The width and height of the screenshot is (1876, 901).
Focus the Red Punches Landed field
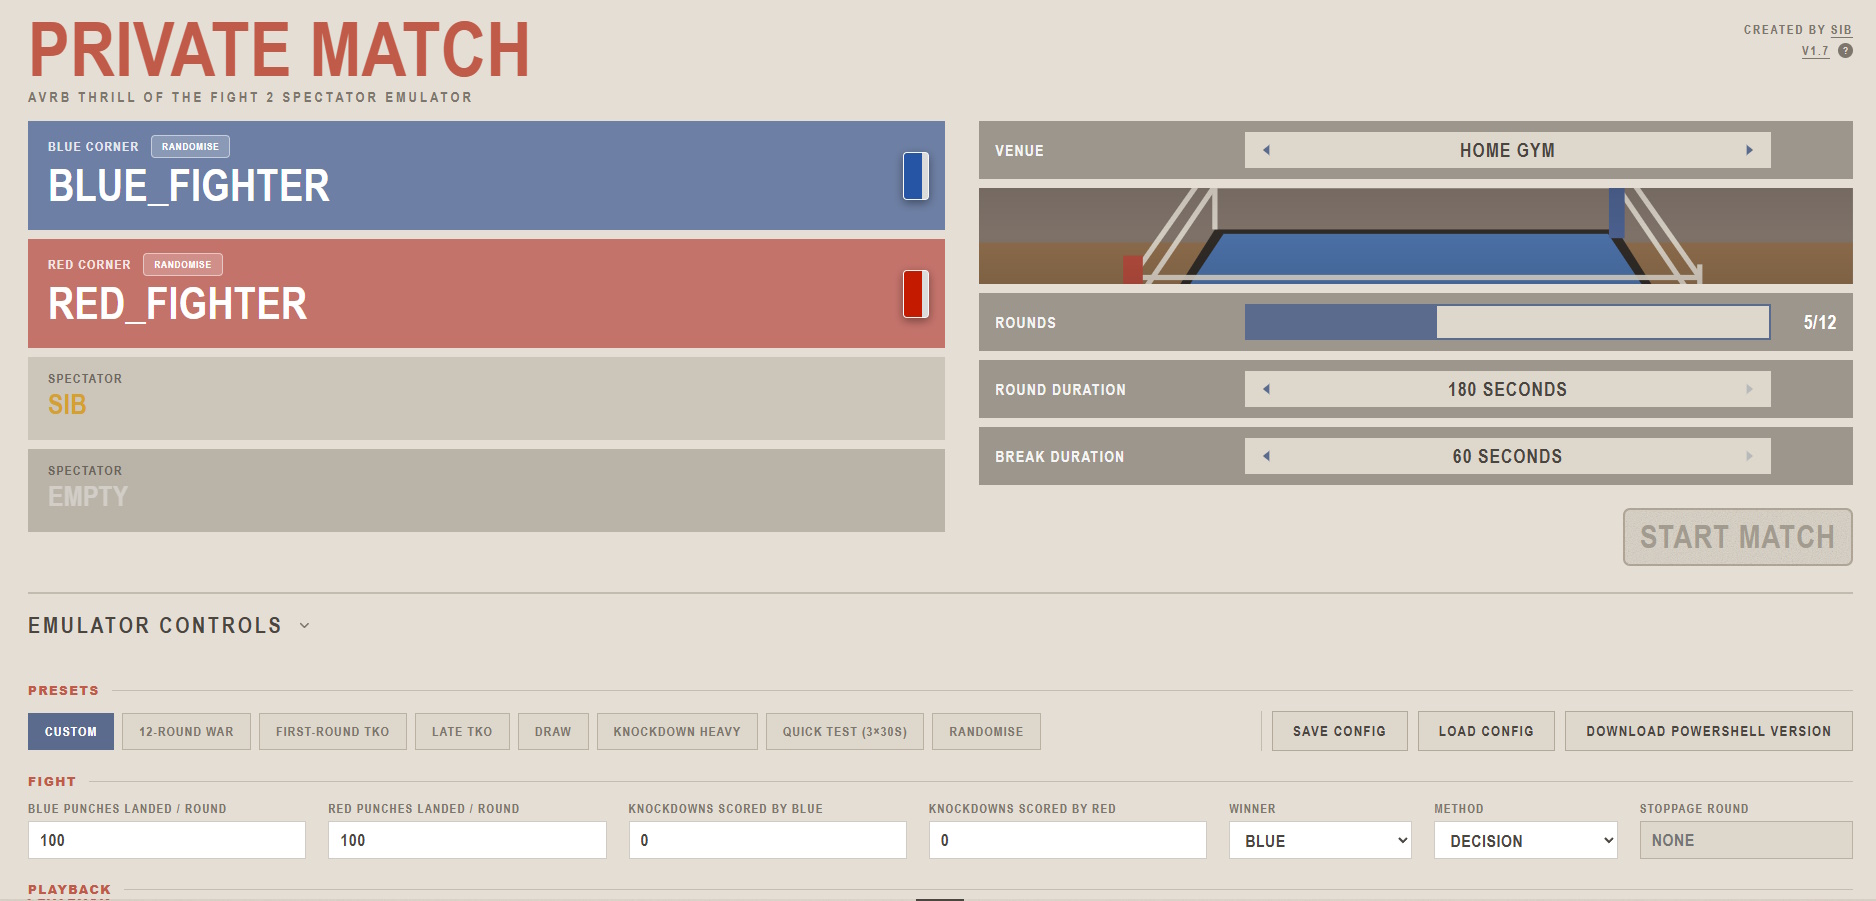tap(467, 840)
